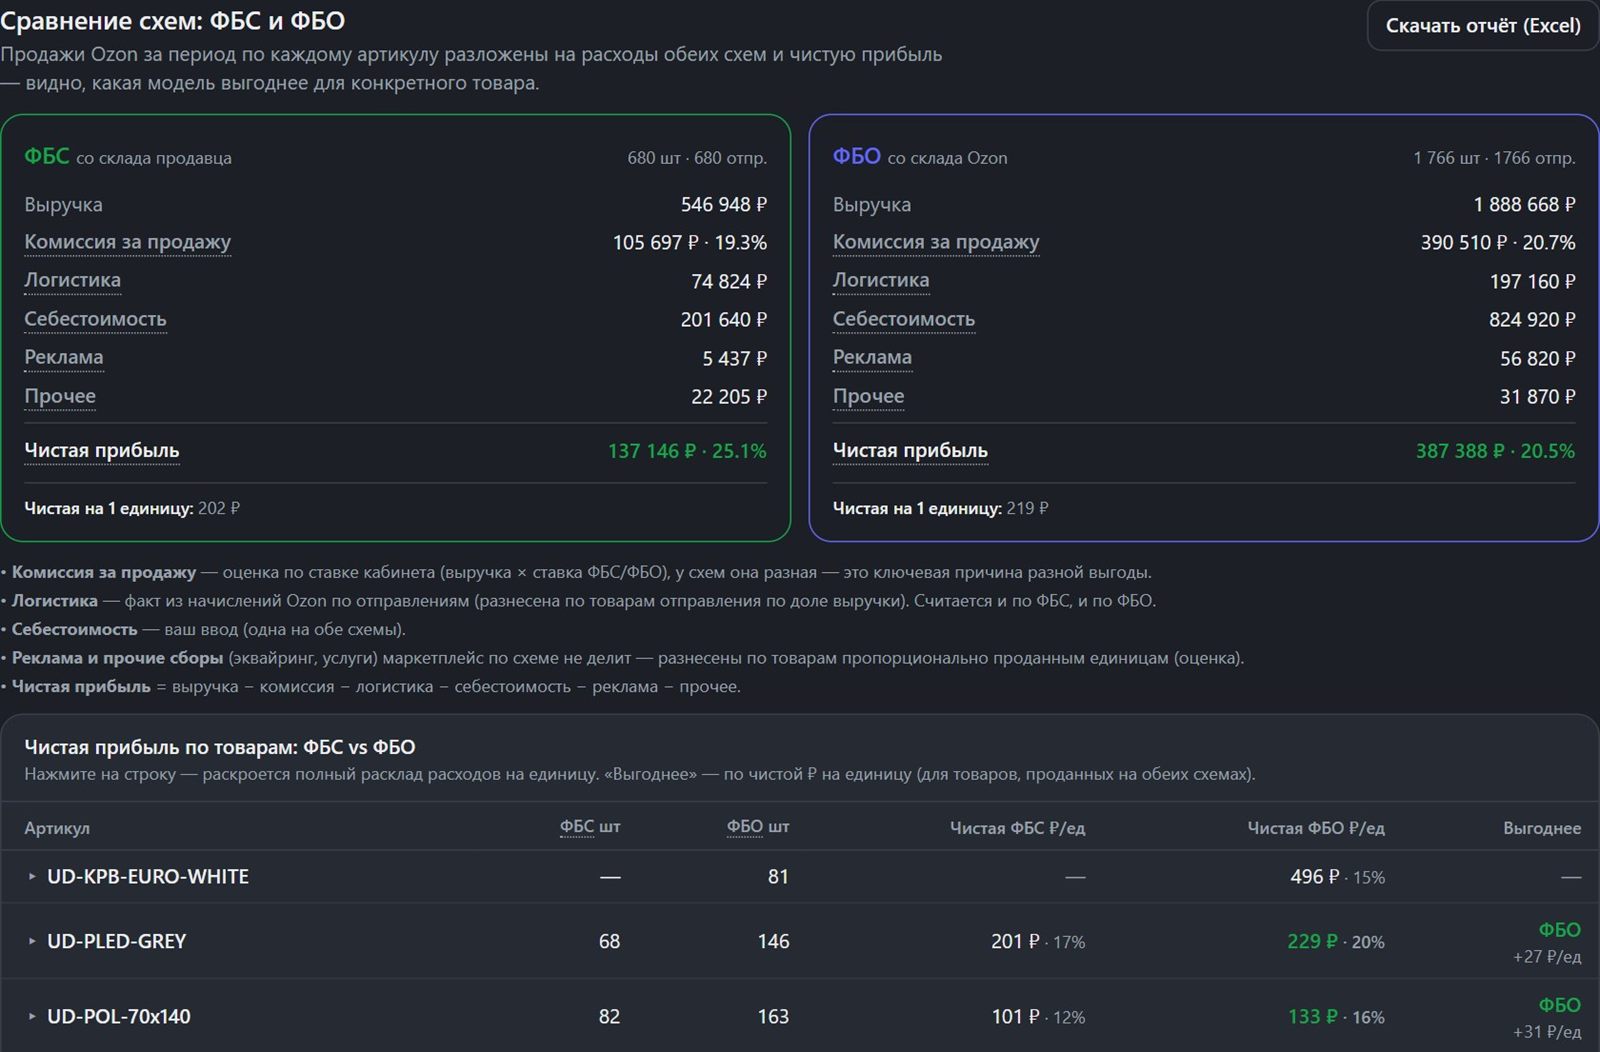Click the 'Чистая ФБС ₽/ед' column header
1600x1052 pixels.
pyautogui.click(x=1017, y=828)
